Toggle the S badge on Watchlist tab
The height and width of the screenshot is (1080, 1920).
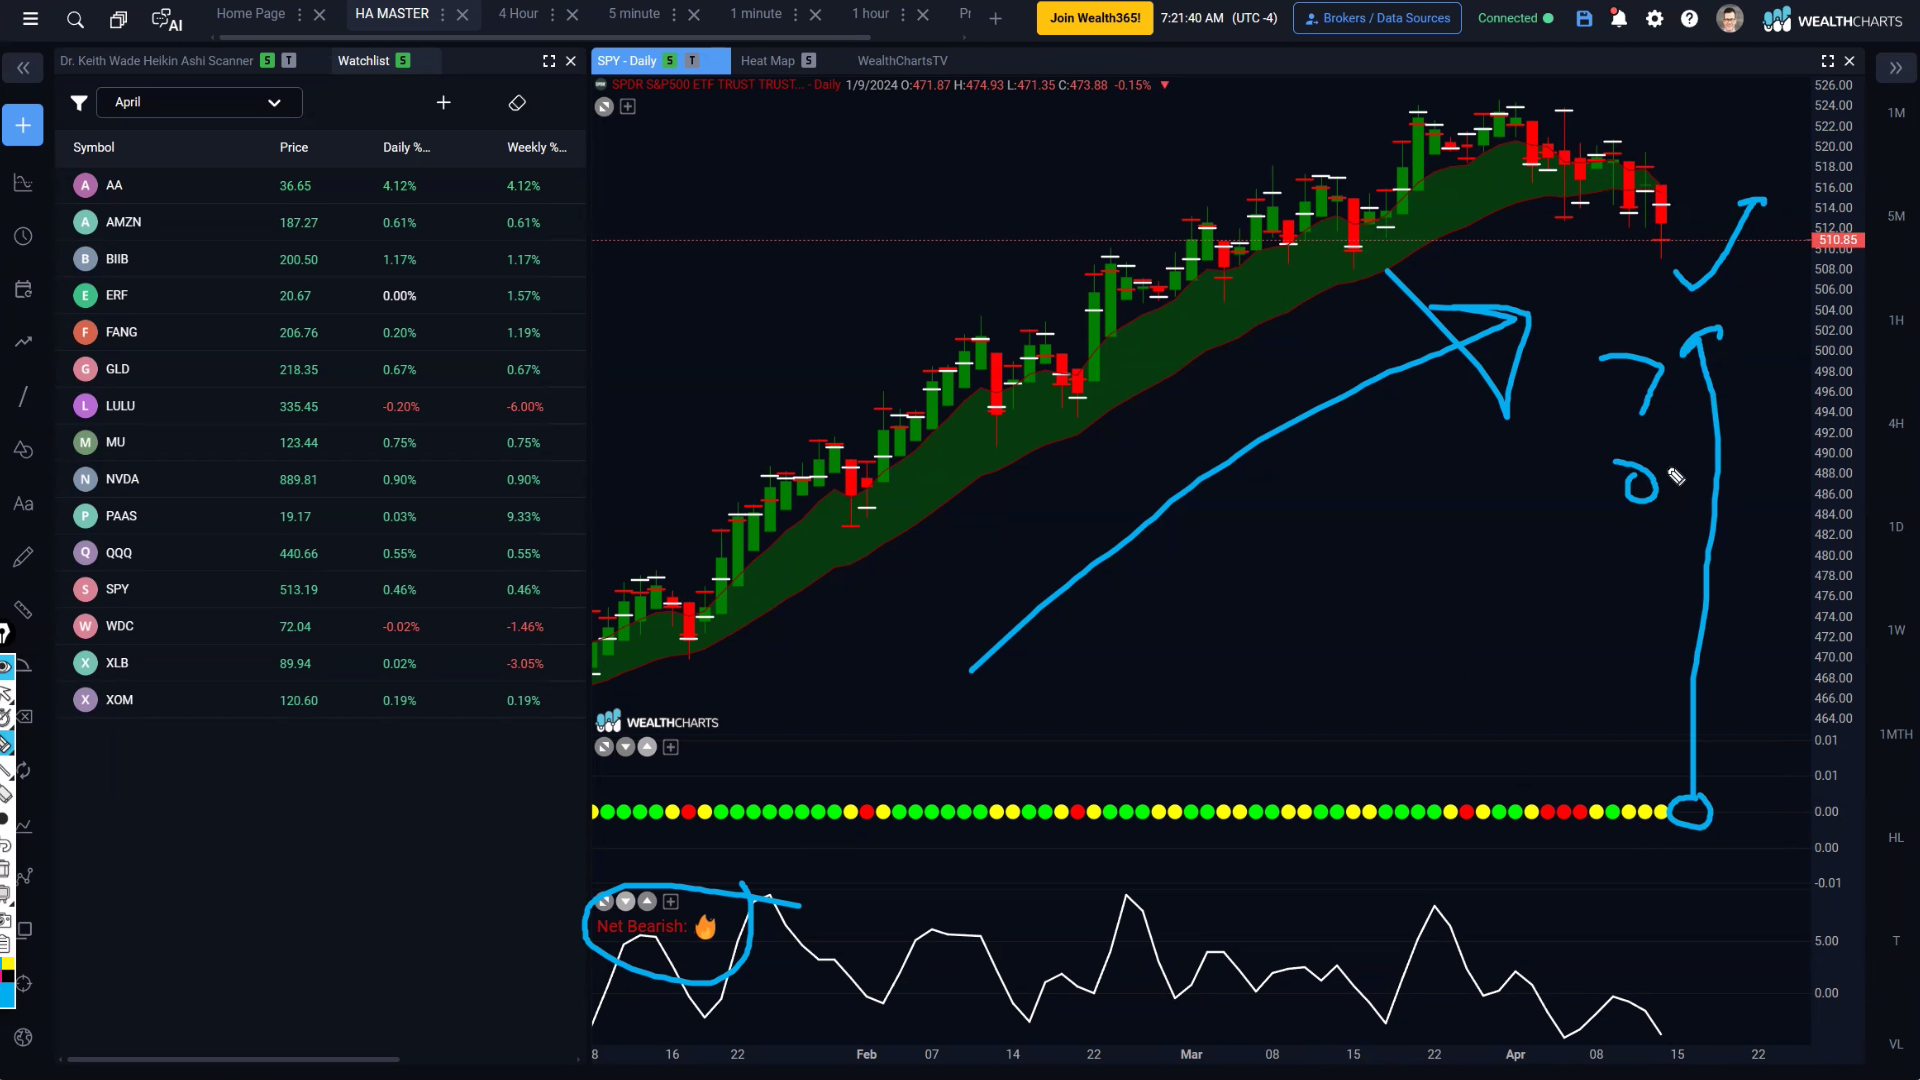pos(402,60)
